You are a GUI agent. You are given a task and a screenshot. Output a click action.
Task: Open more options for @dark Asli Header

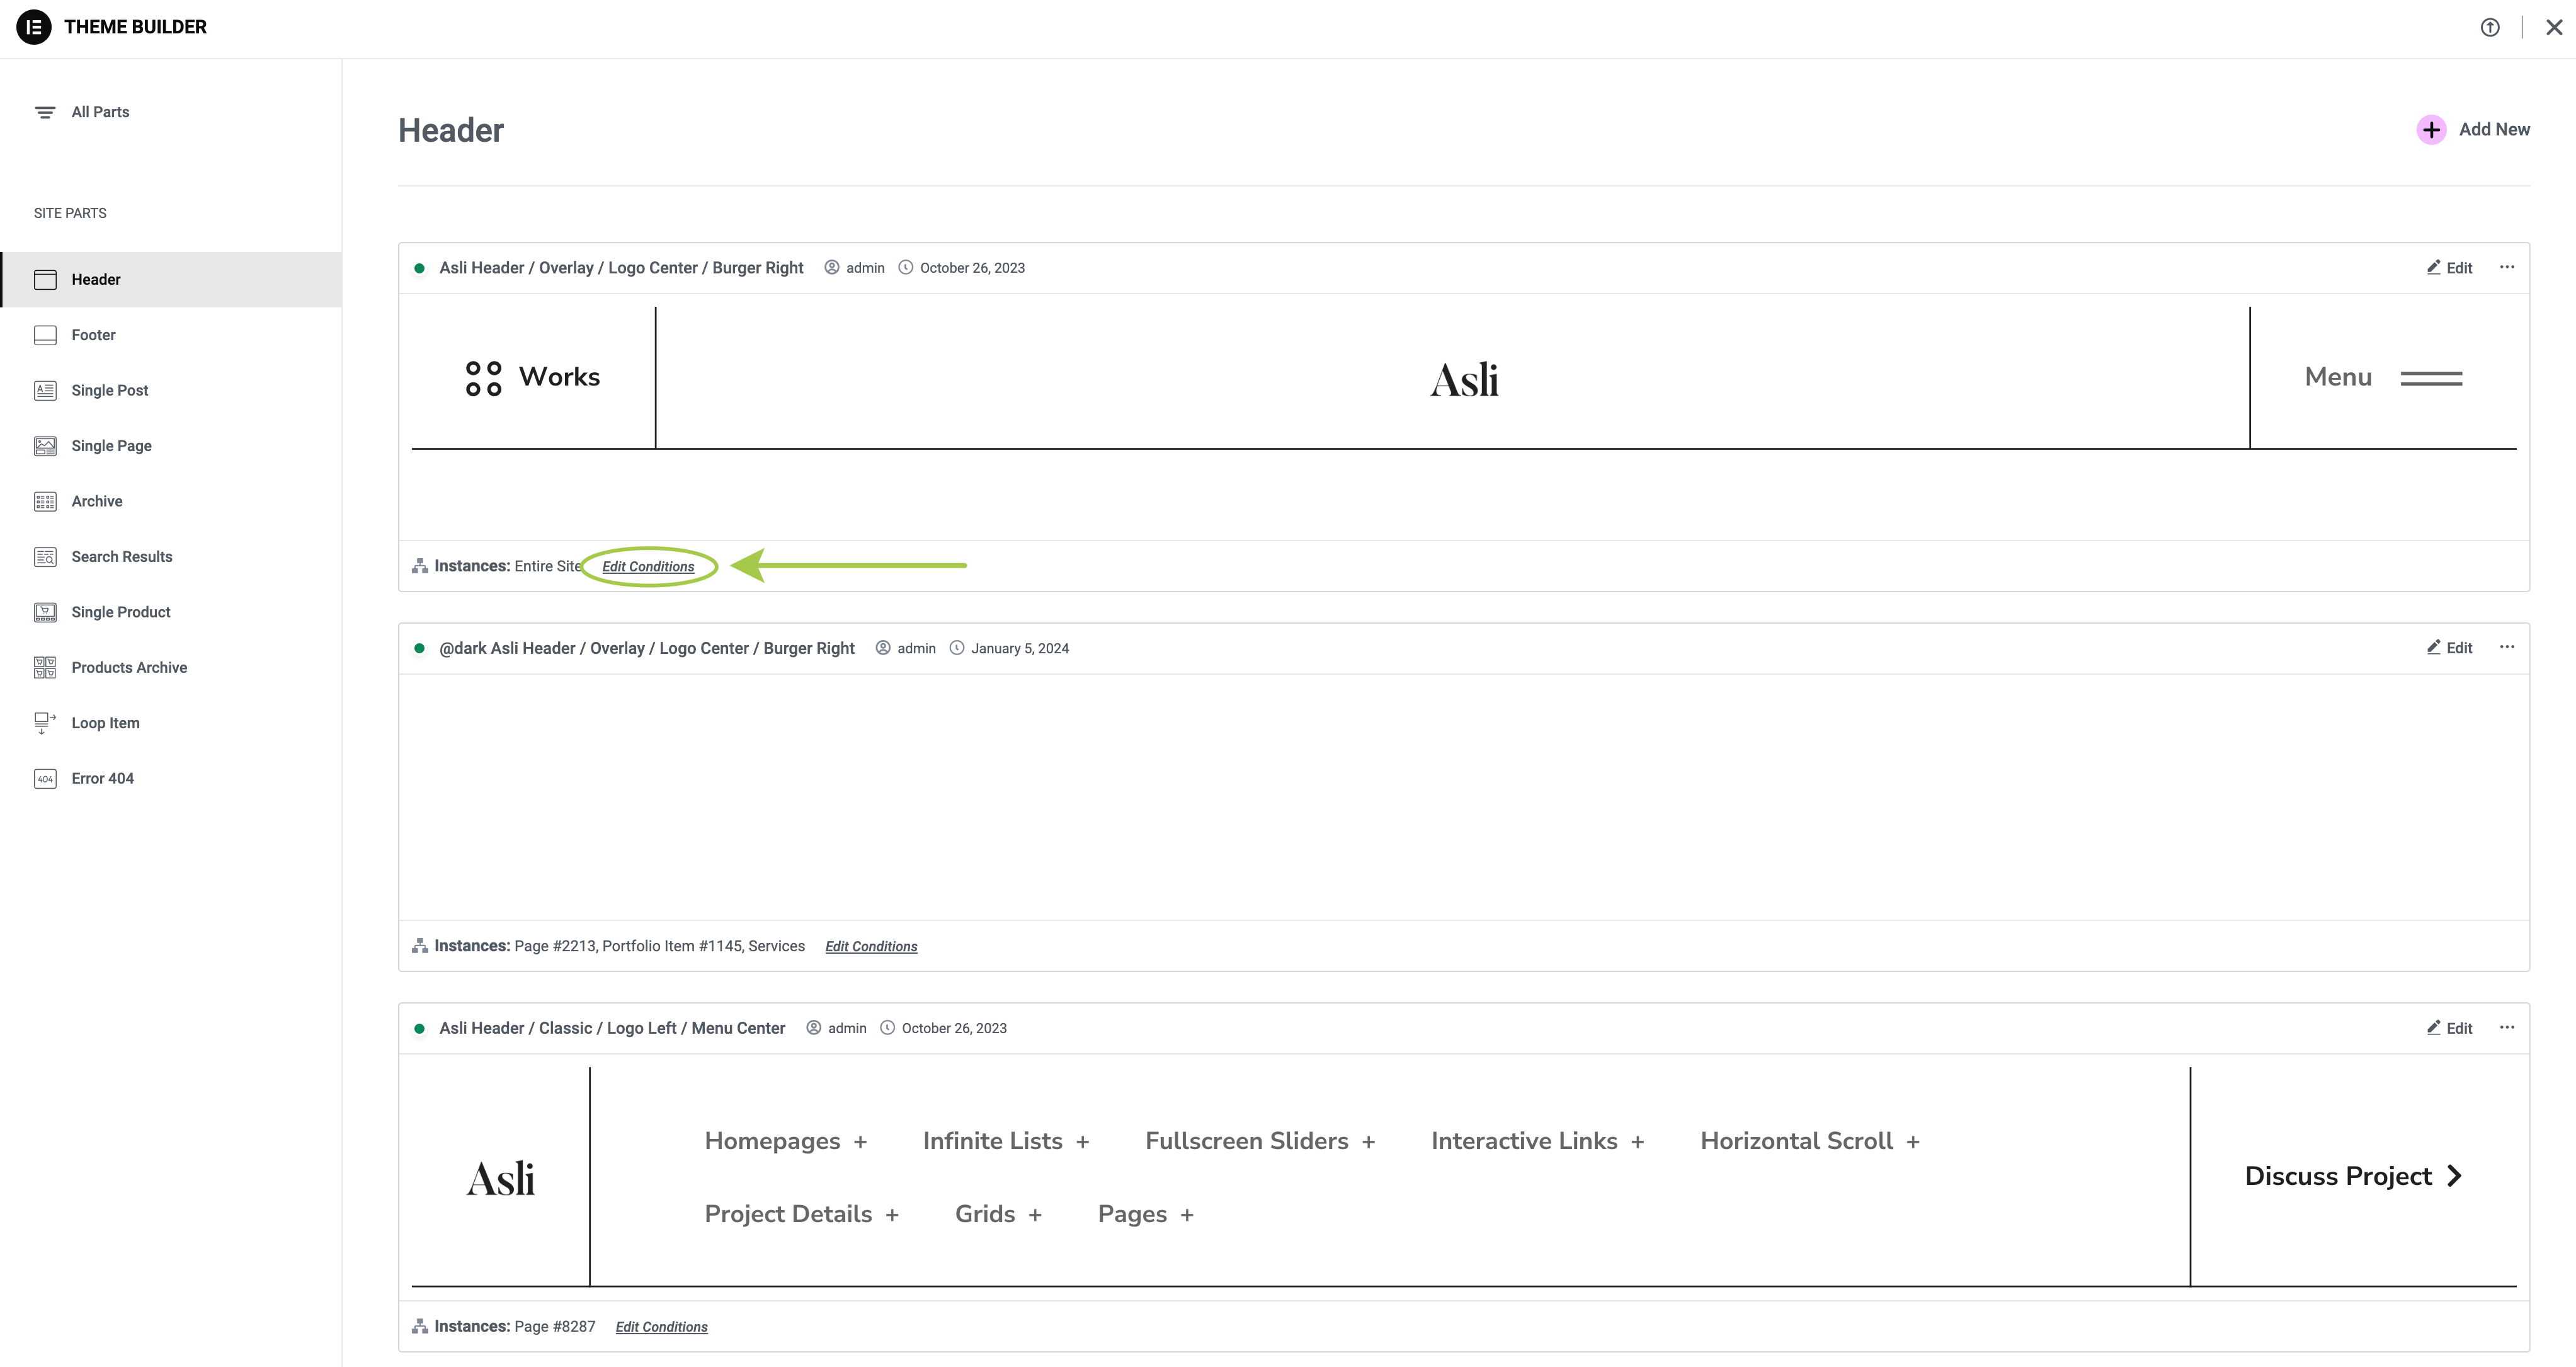pos(2507,647)
